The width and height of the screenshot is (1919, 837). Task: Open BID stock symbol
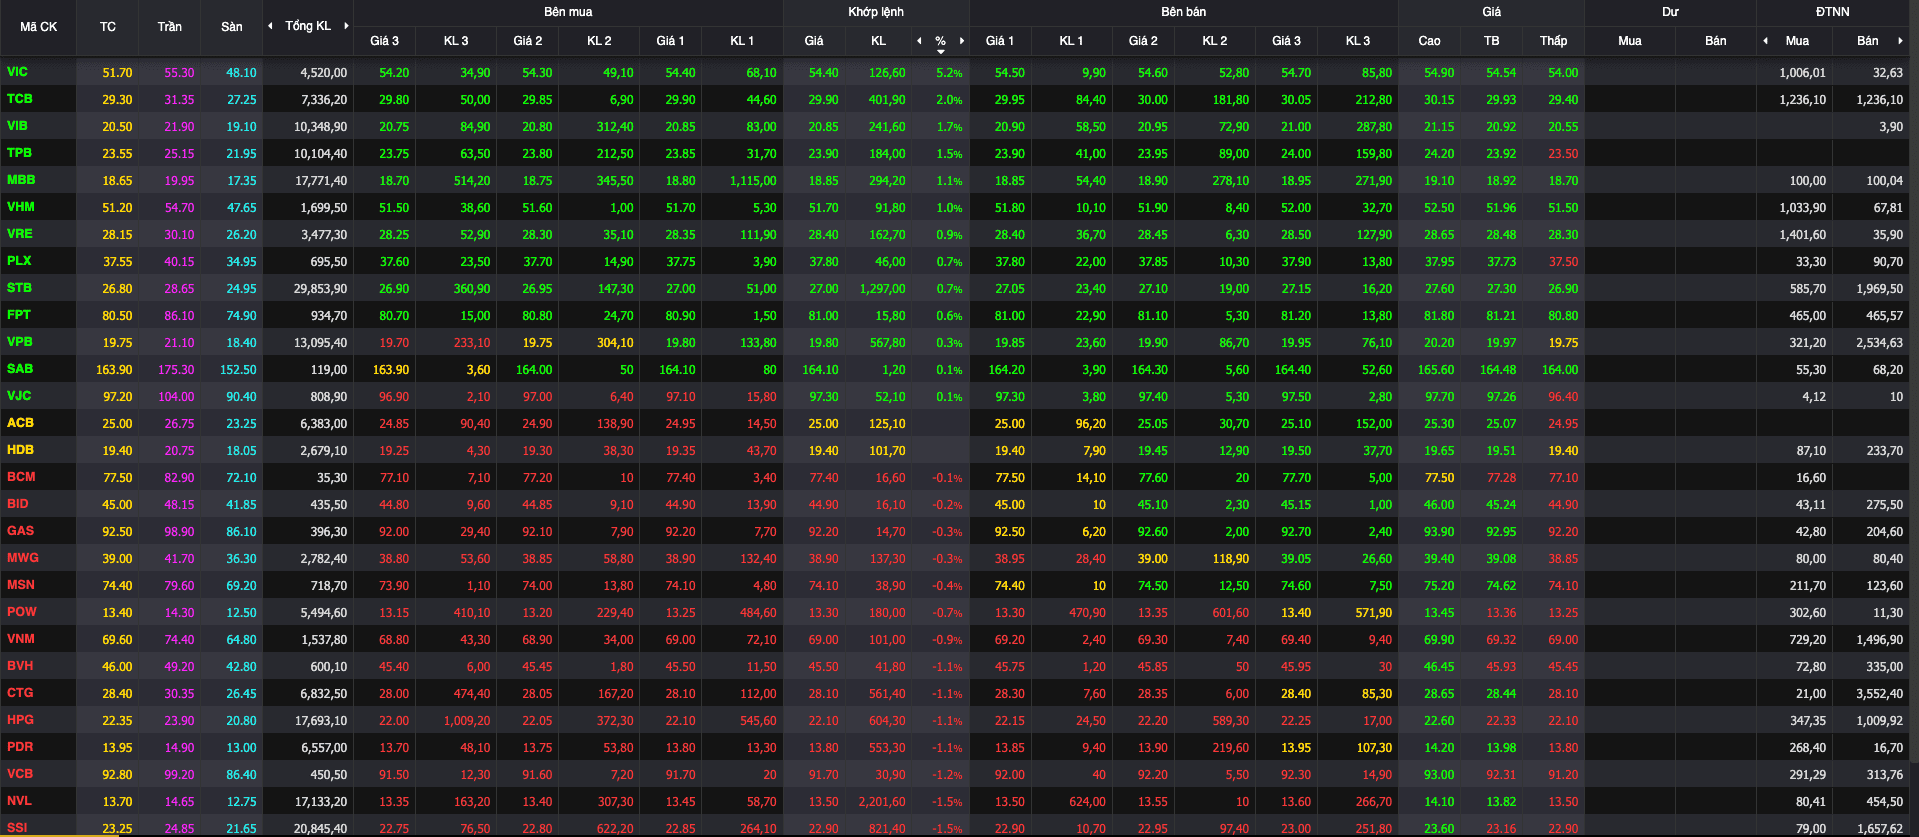click(18, 504)
